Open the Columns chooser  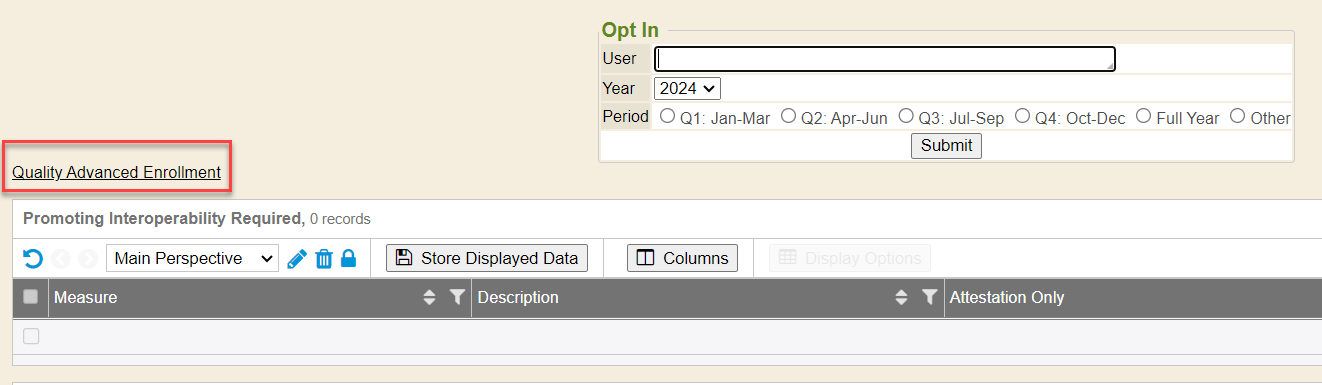pyautogui.click(x=683, y=258)
